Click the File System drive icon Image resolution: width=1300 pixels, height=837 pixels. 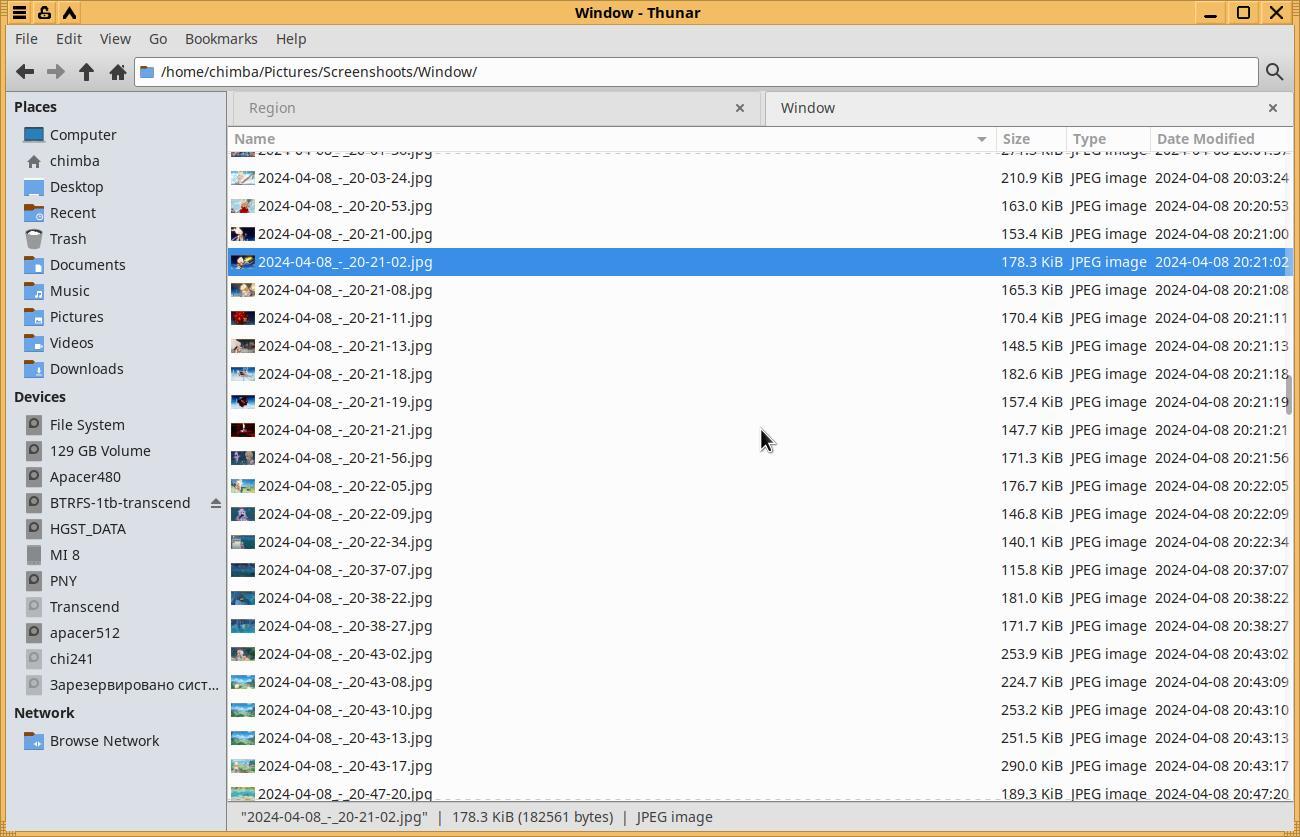point(34,425)
